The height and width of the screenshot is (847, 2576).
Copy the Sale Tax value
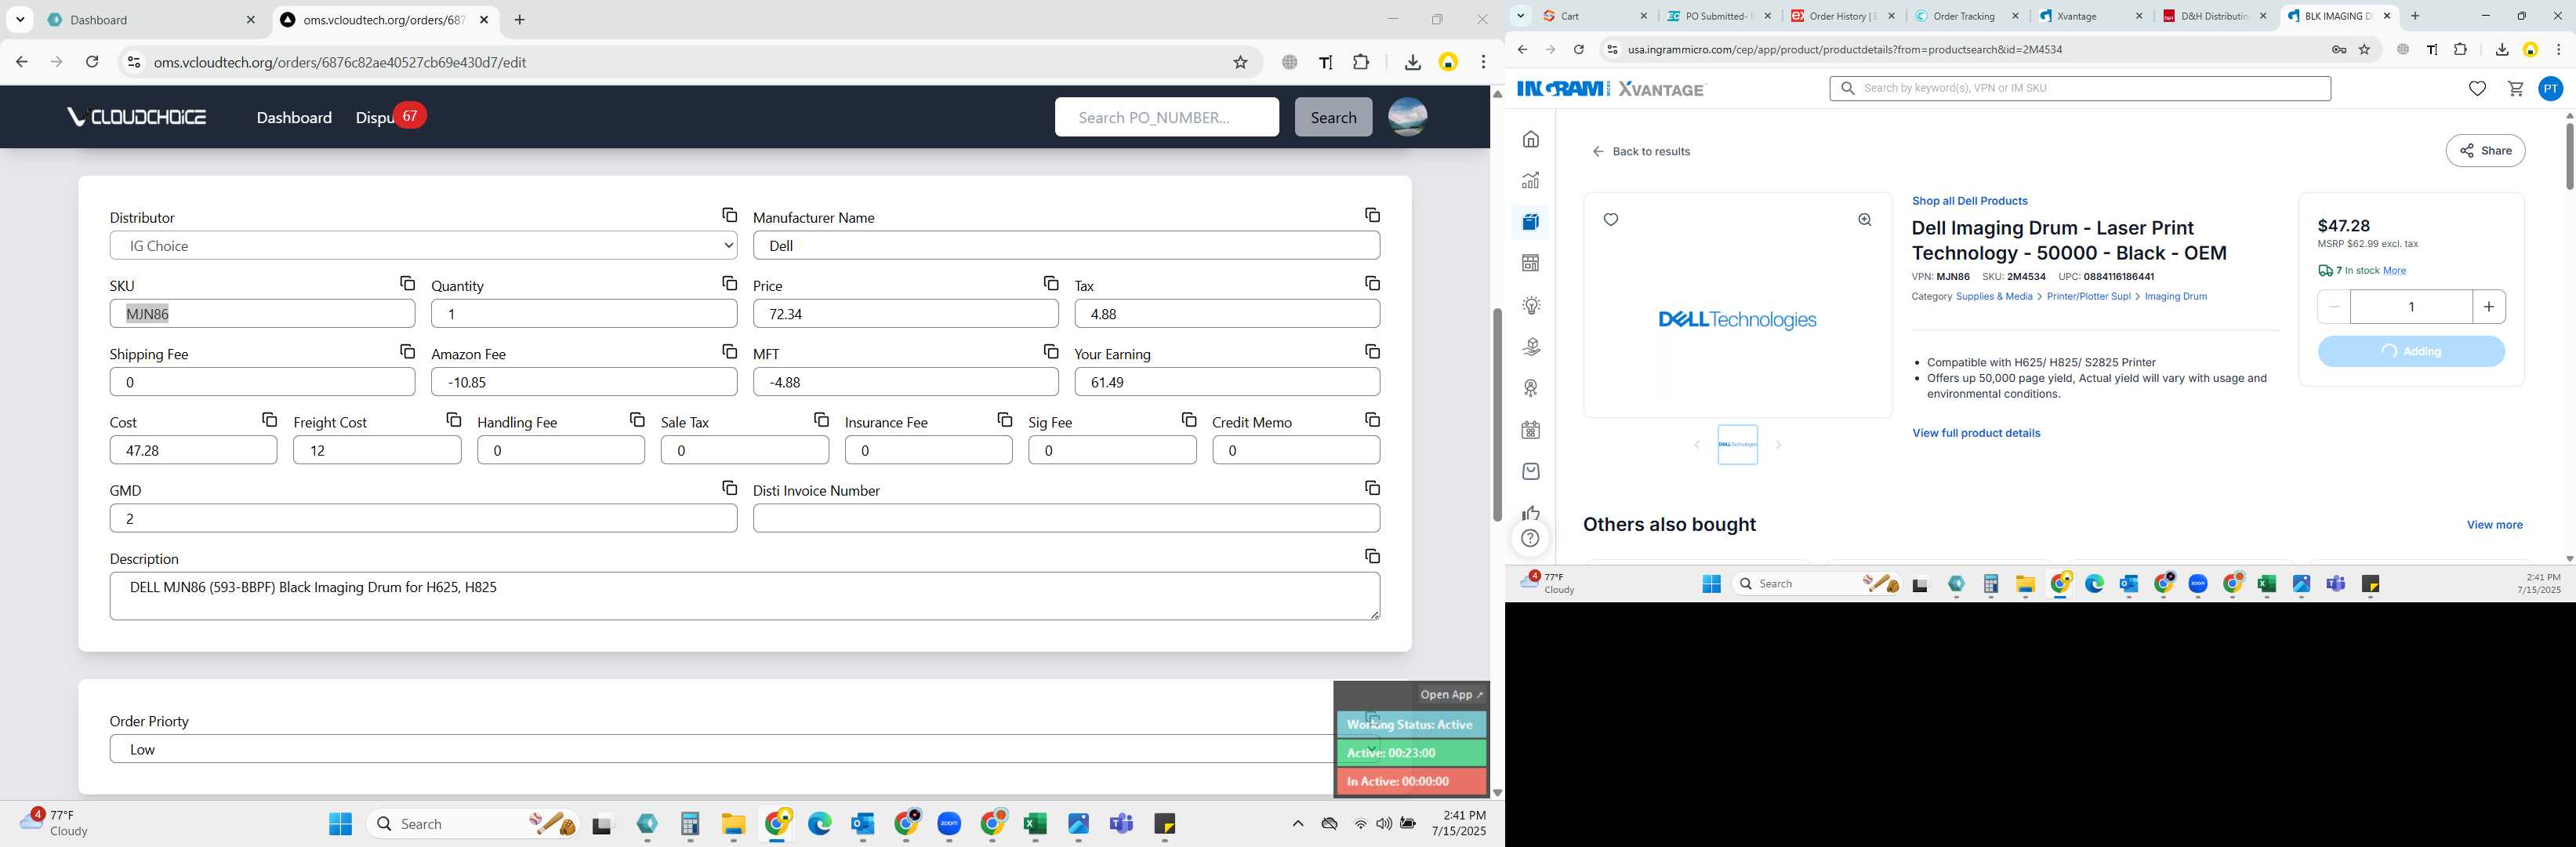point(821,419)
